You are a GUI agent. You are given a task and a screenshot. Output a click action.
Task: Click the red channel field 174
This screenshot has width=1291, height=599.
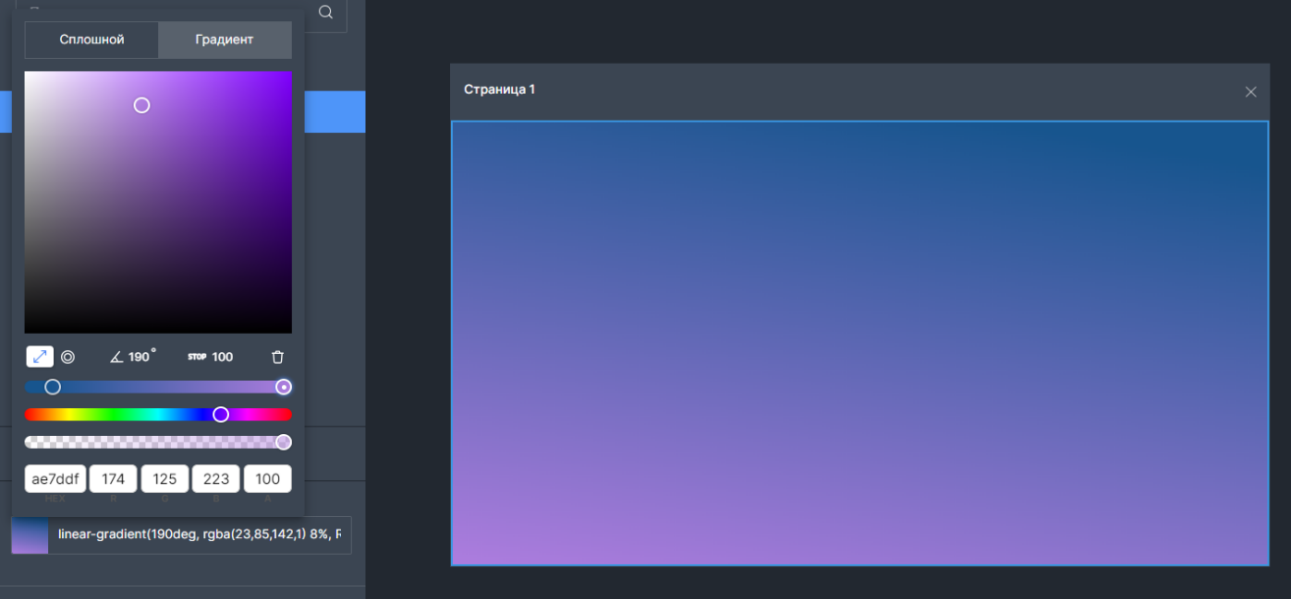click(x=113, y=479)
